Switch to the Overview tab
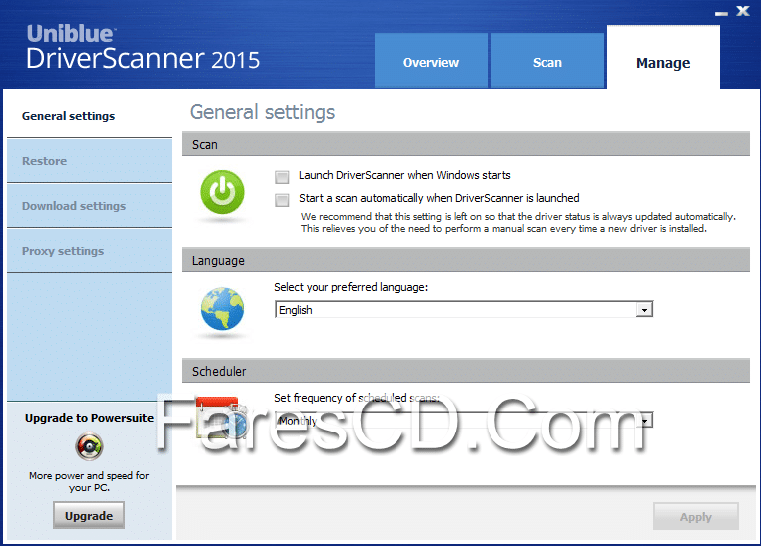 431,61
